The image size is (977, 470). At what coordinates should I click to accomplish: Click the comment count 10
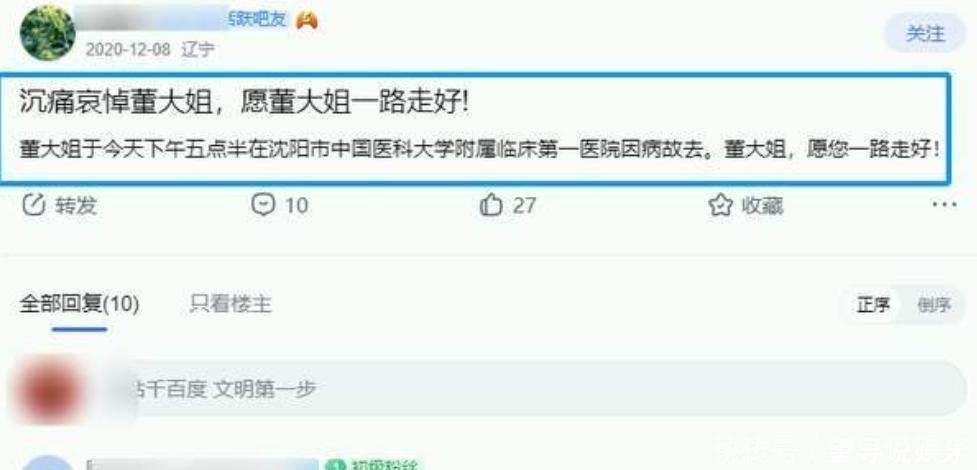(297, 205)
